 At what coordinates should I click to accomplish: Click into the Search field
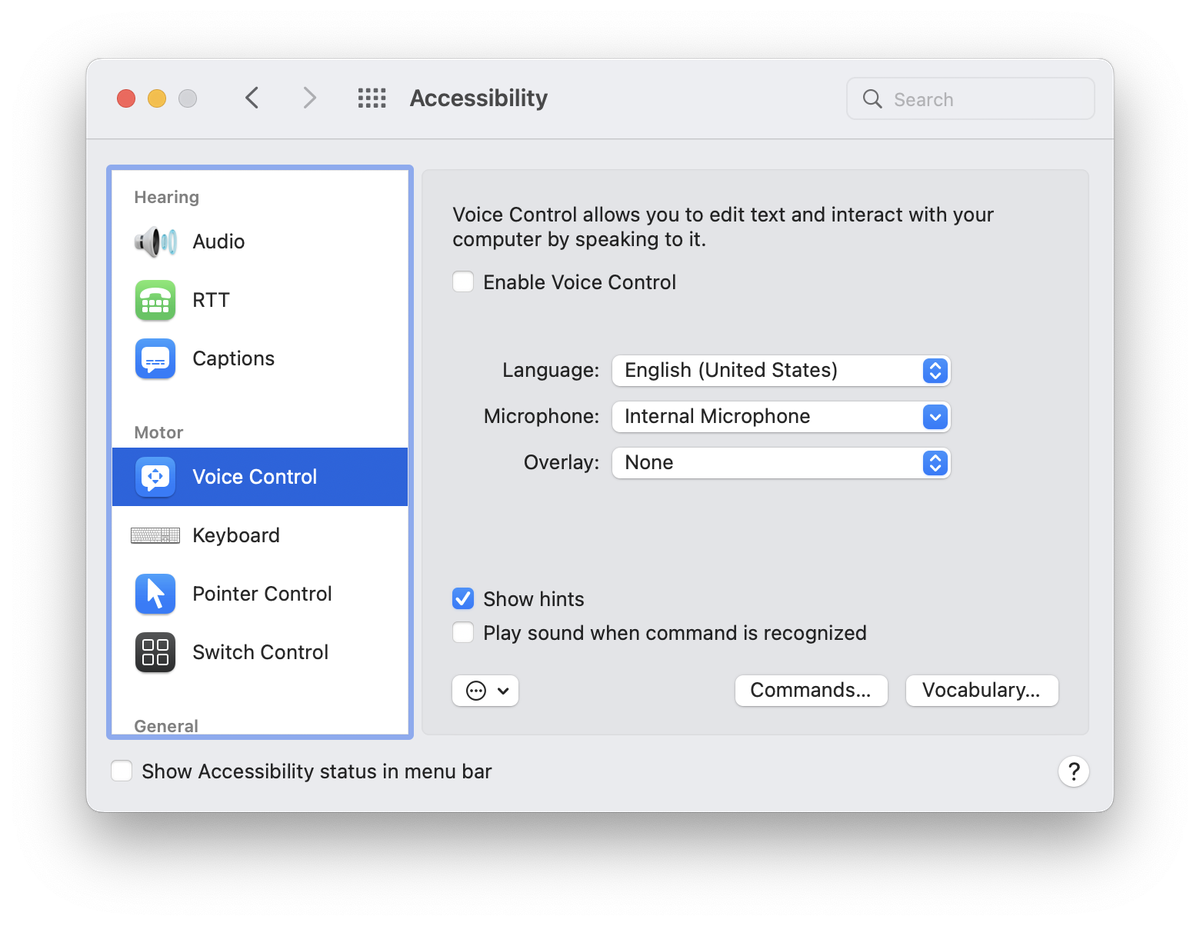[985, 99]
